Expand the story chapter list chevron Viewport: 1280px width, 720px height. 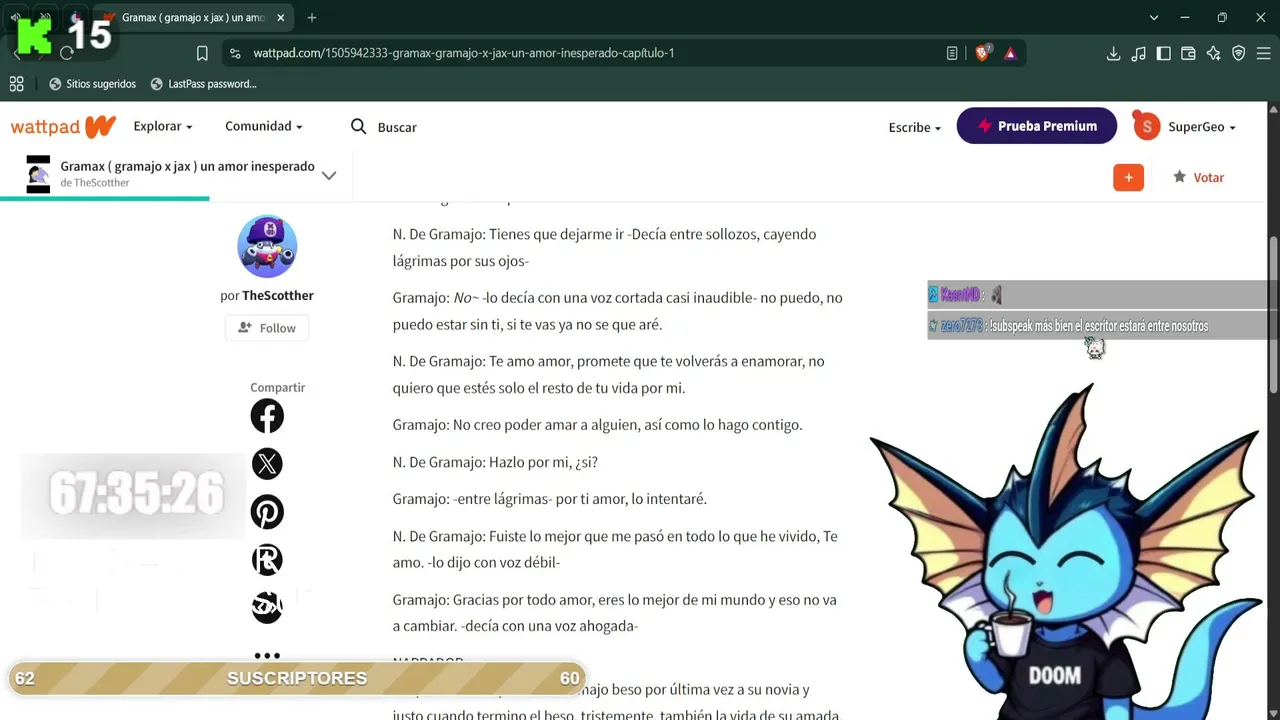pyautogui.click(x=329, y=175)
